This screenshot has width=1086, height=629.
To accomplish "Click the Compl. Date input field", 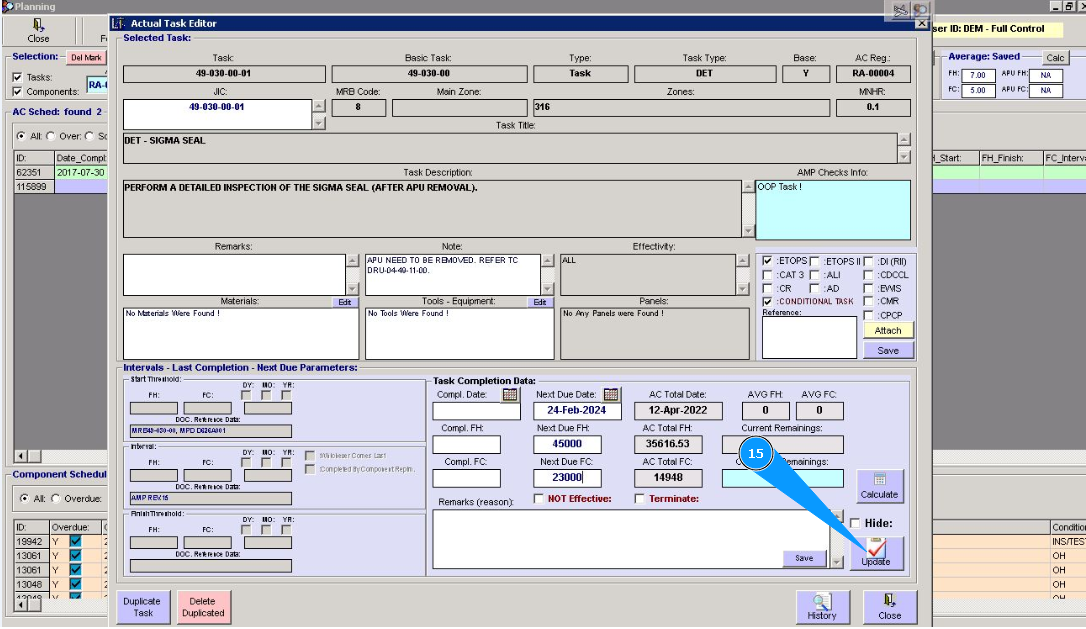I will tap(477, 411).
